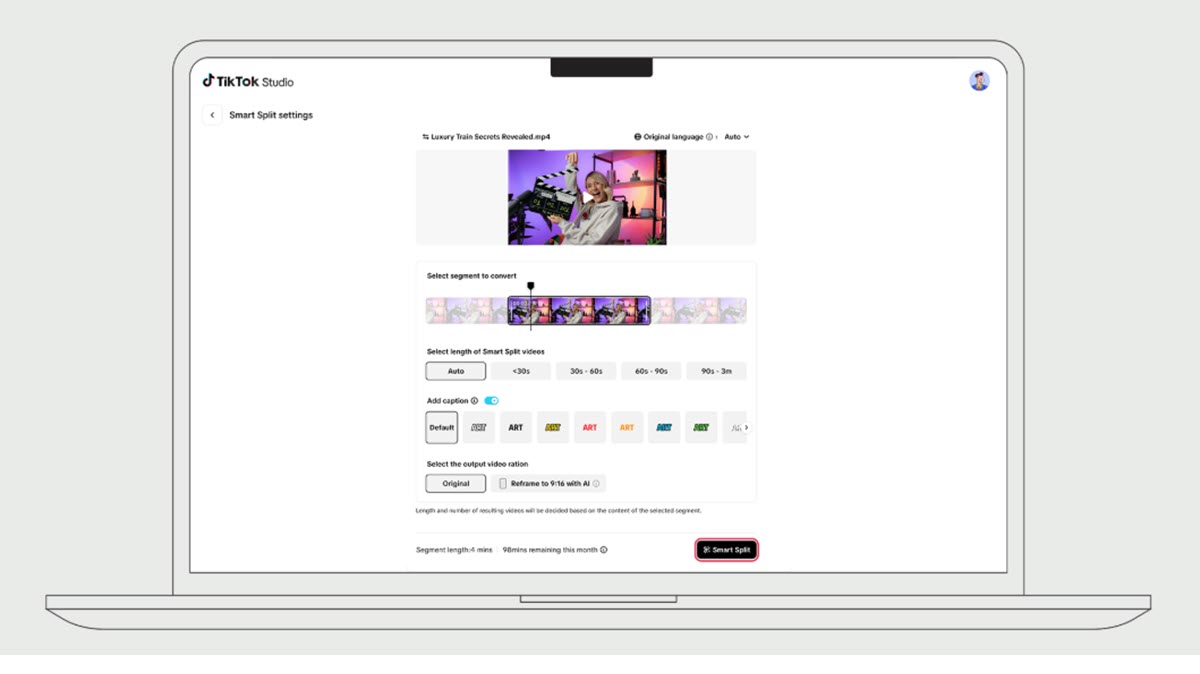Disable the Add caption toggle
The image size is (1200, 674).
(x=491, y=399)
